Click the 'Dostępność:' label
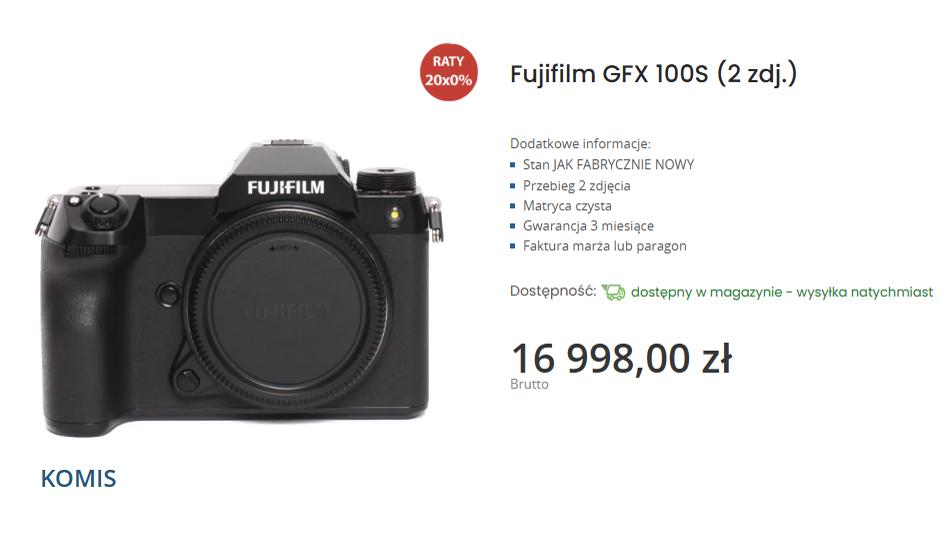Image resolution: width=952 pixels, height=536 pixels. [553, 291]
